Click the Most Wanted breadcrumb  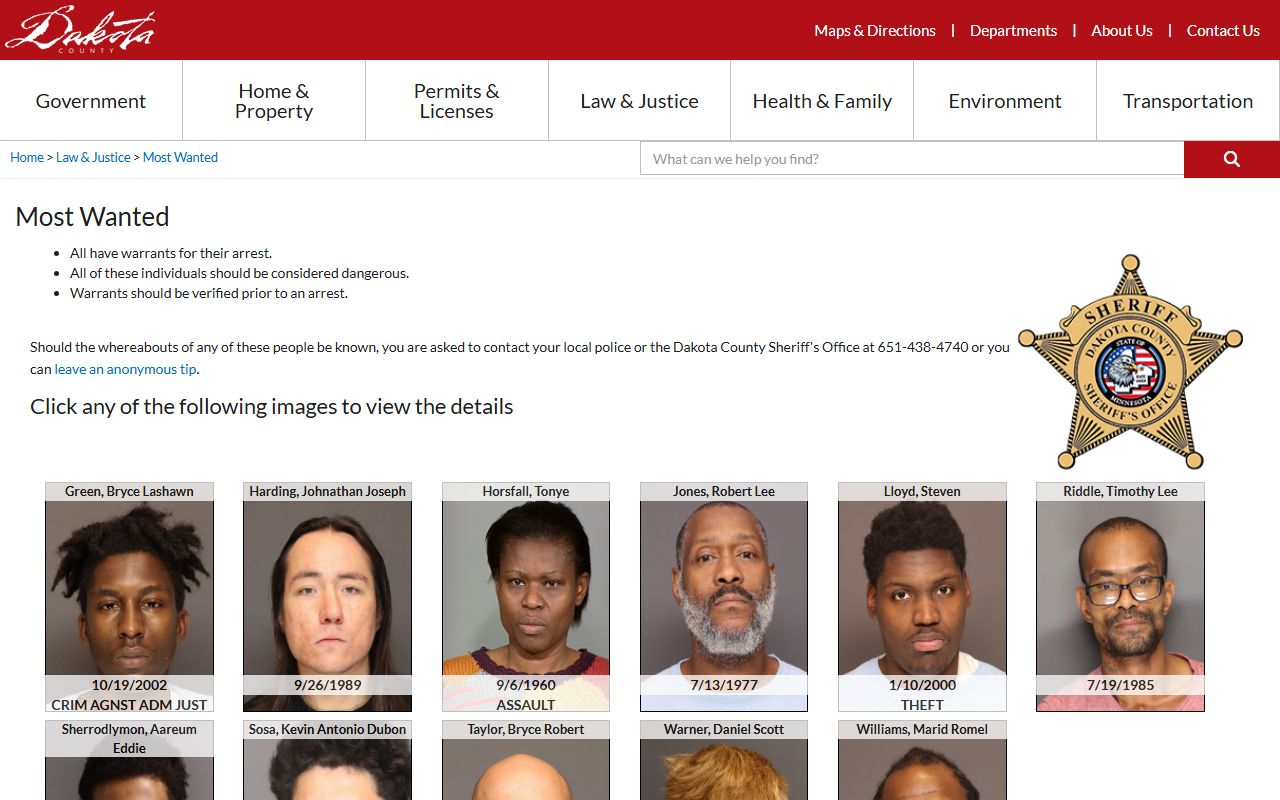coord(180,158)
